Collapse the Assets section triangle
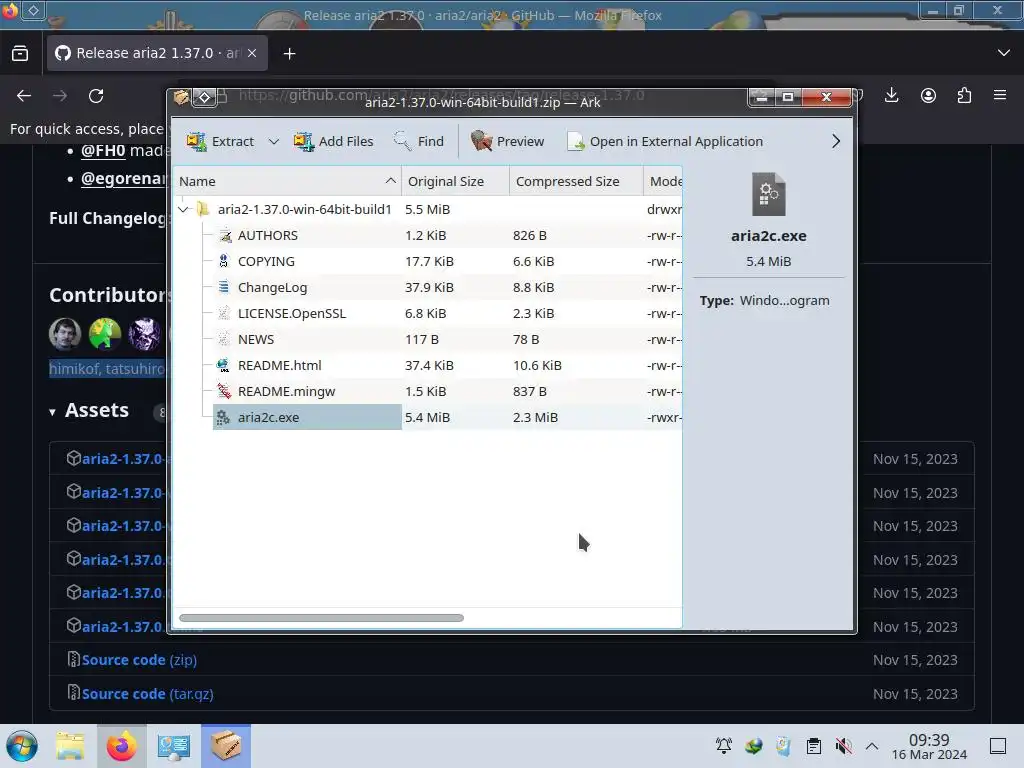Viewport: 1024px width, 768px height. coord(52,412)
